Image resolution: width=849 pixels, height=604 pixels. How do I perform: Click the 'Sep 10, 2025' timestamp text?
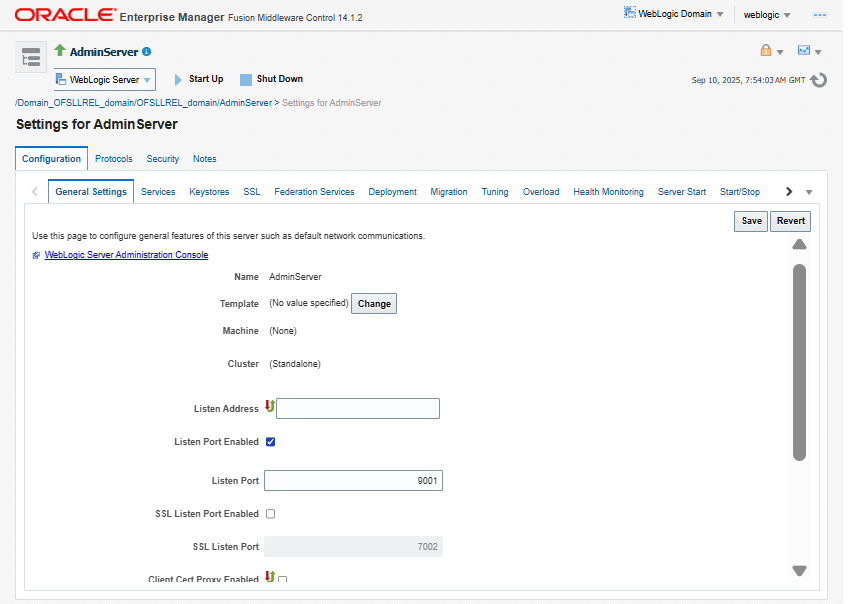click(748, 80)
